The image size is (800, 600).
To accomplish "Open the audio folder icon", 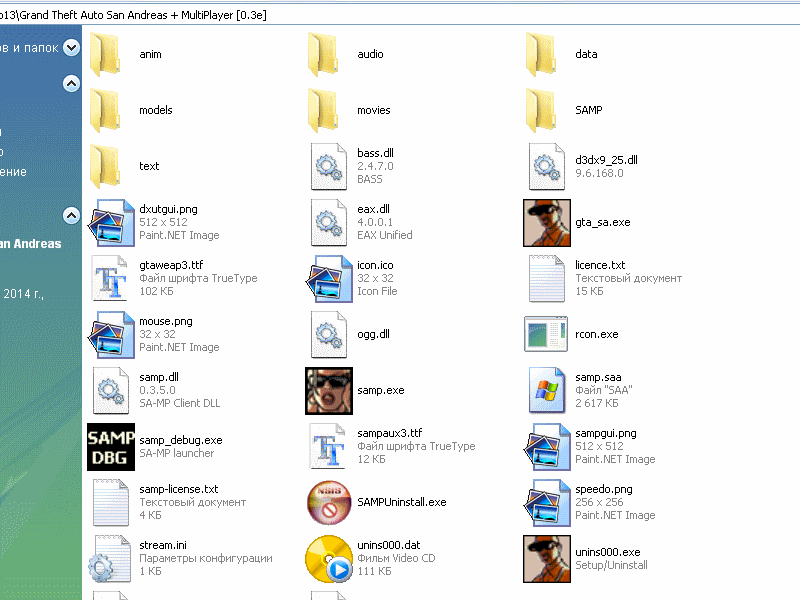I will [x=323, y=55].
